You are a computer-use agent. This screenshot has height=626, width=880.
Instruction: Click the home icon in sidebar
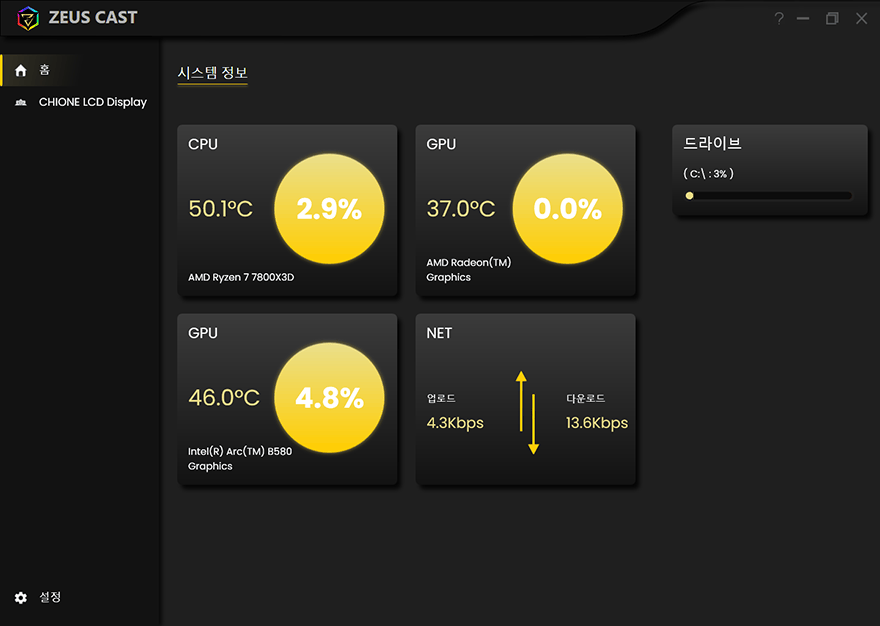[21, 70]
